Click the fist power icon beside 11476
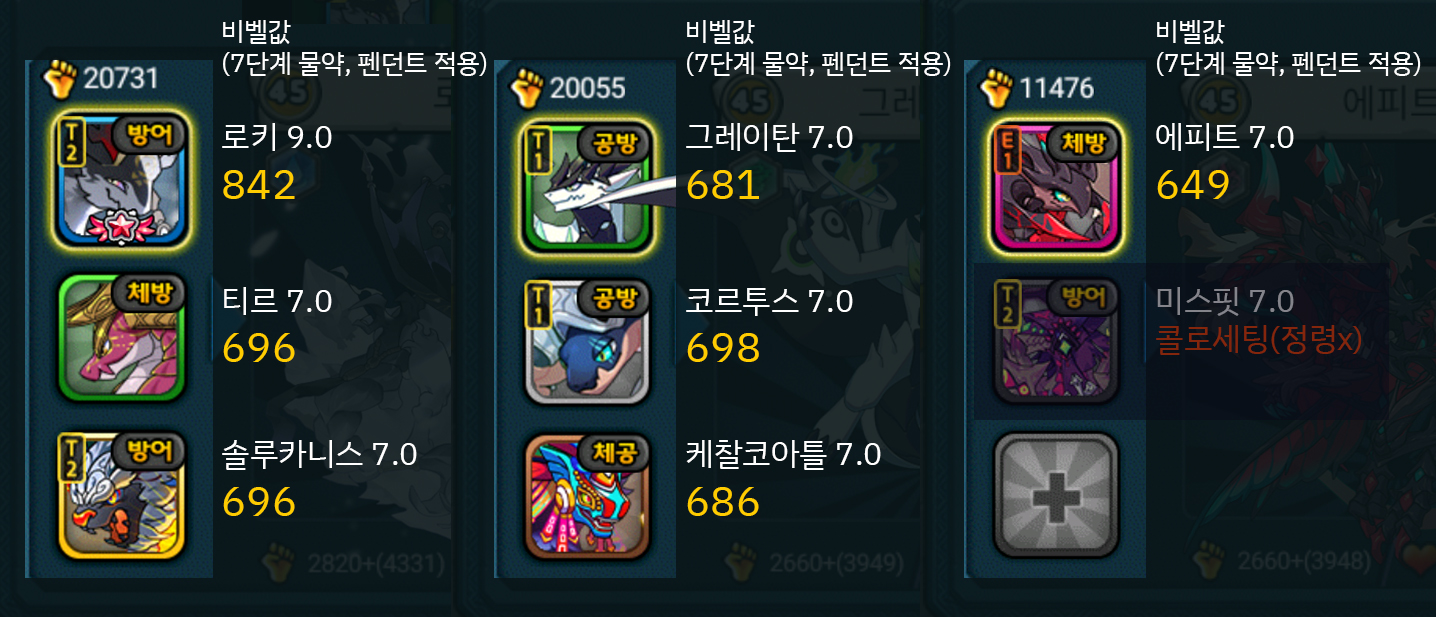The height and width of the screenshot is (617, 1436). click(996, 88)
